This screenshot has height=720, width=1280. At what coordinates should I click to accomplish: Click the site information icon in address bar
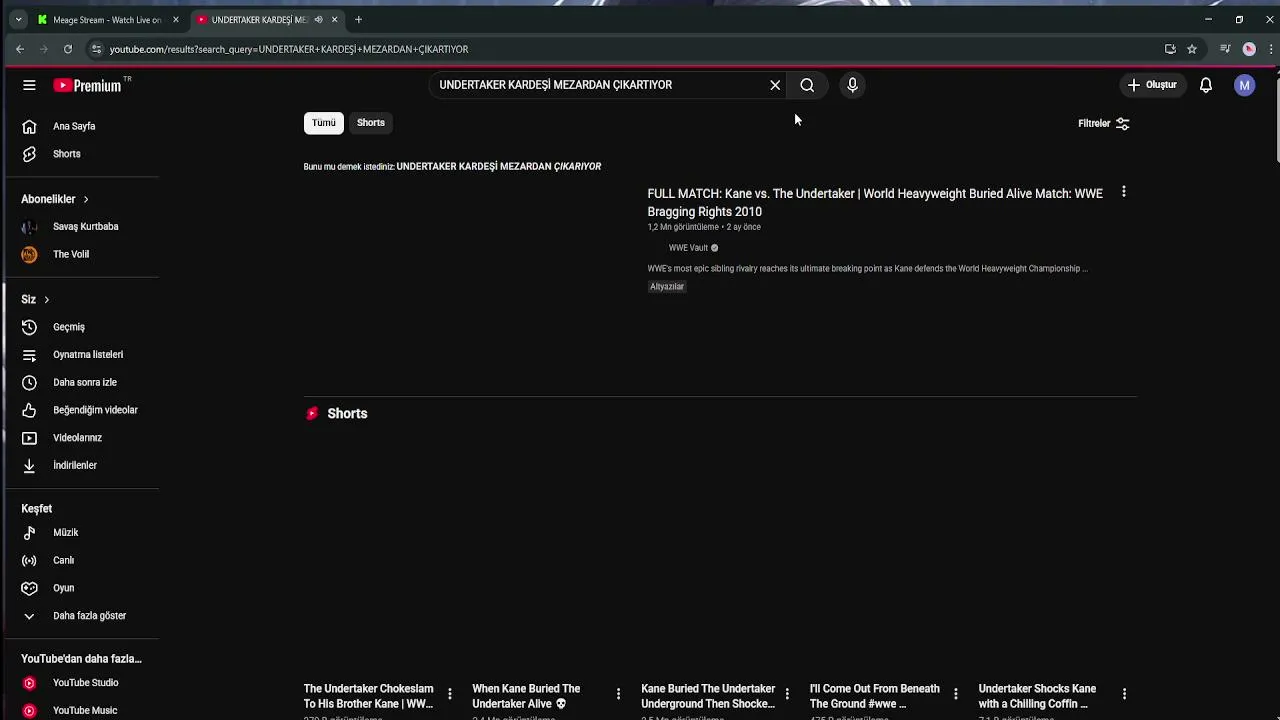[96, 49]
